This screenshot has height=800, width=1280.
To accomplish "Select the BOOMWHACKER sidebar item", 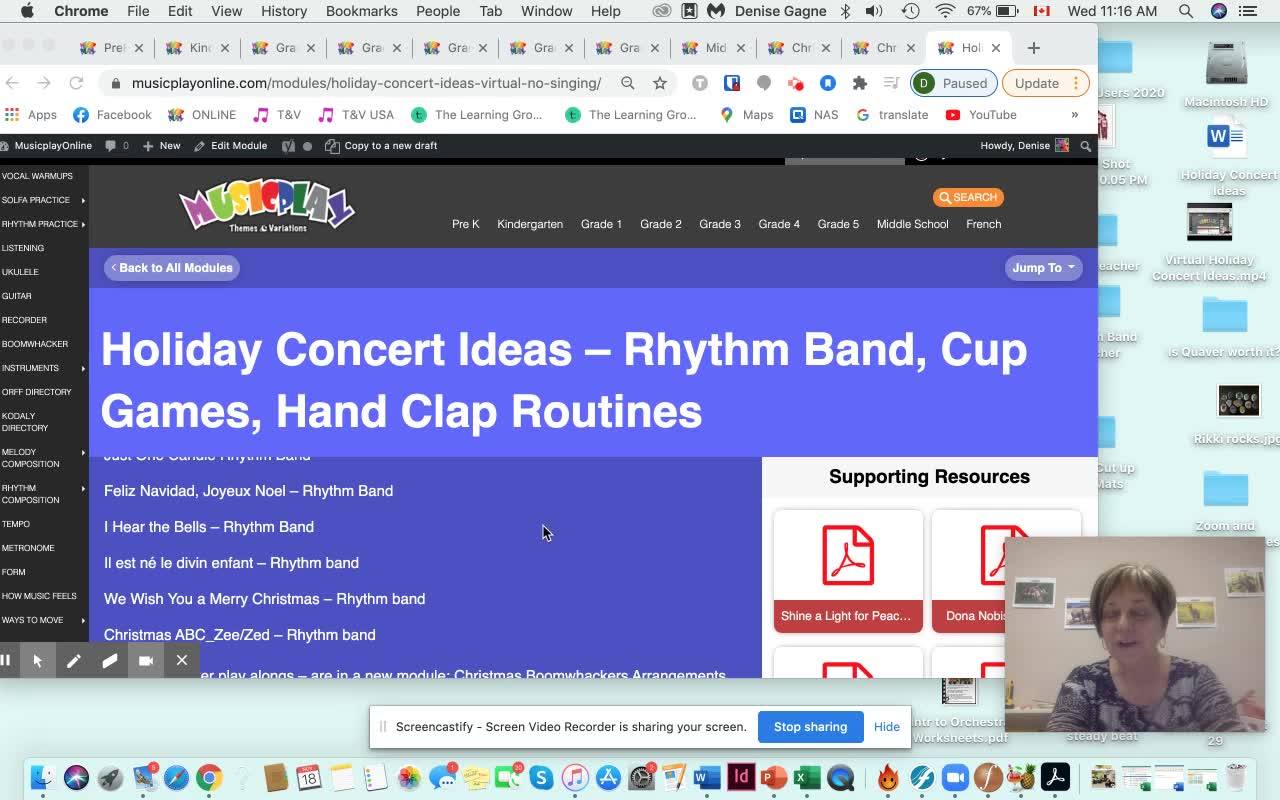I will [x=35, y=344].
